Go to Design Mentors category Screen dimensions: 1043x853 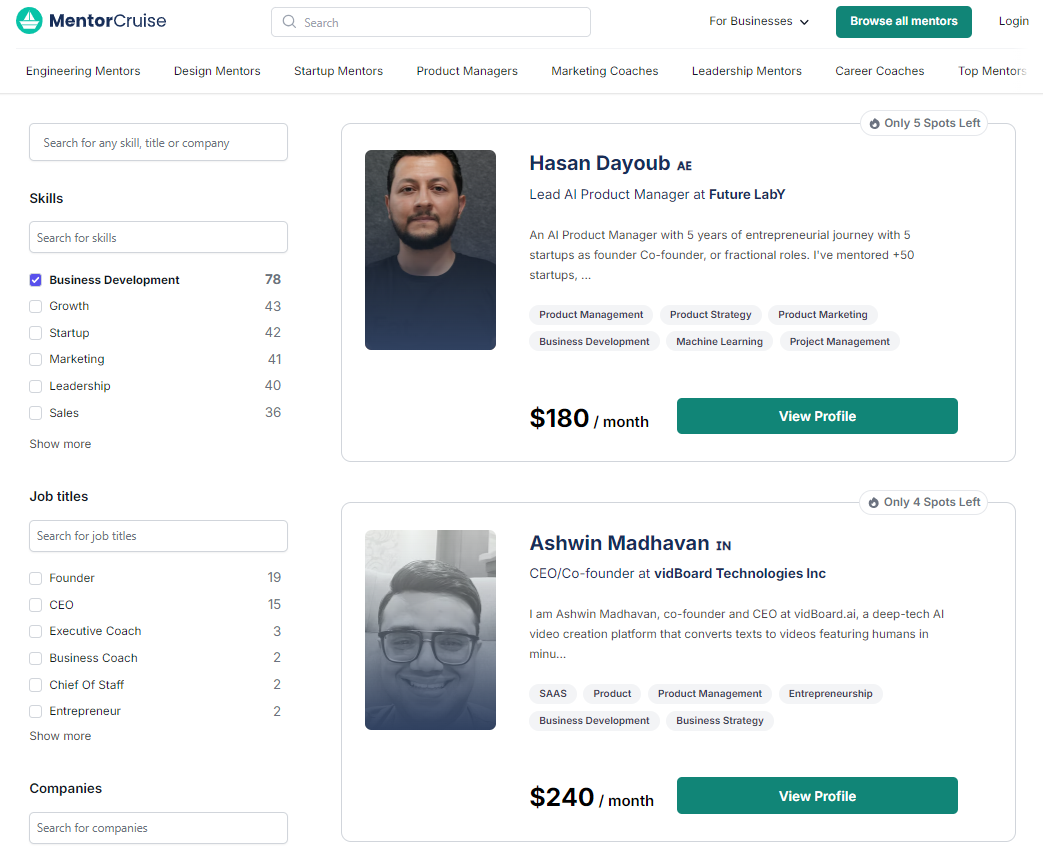217,71
